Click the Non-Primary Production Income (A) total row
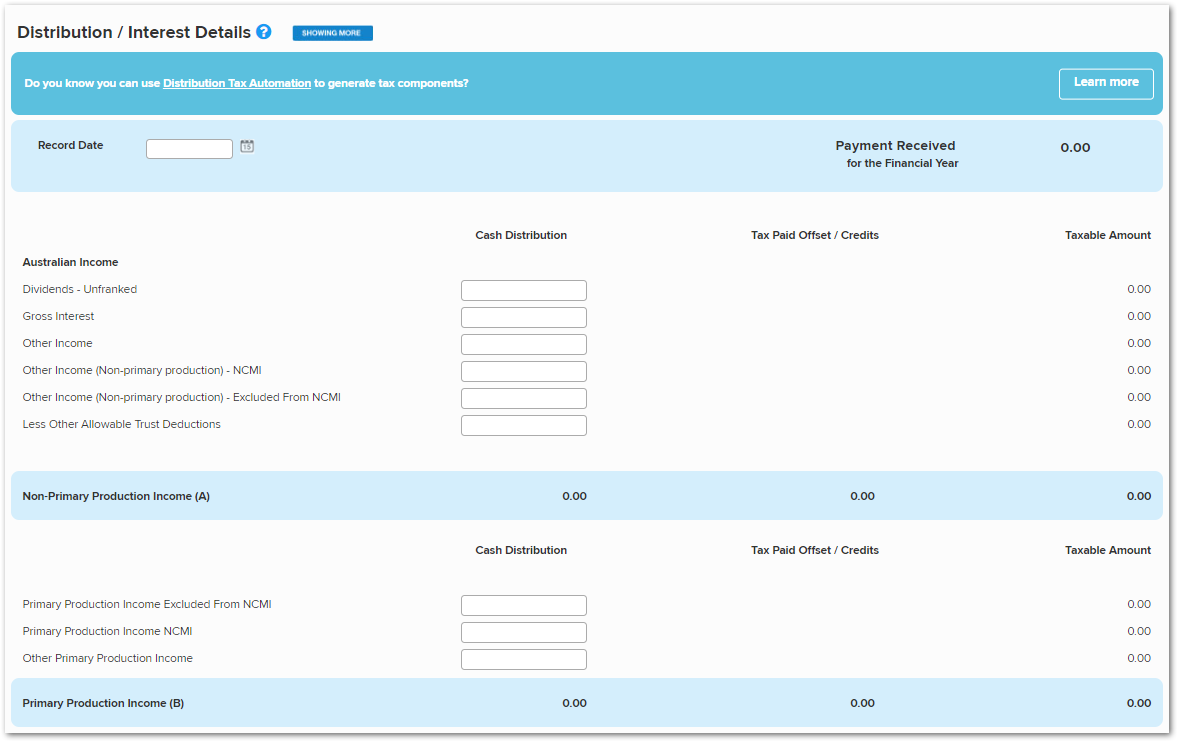The width and height of the screenshot is (1178, 742). [115, 495]
